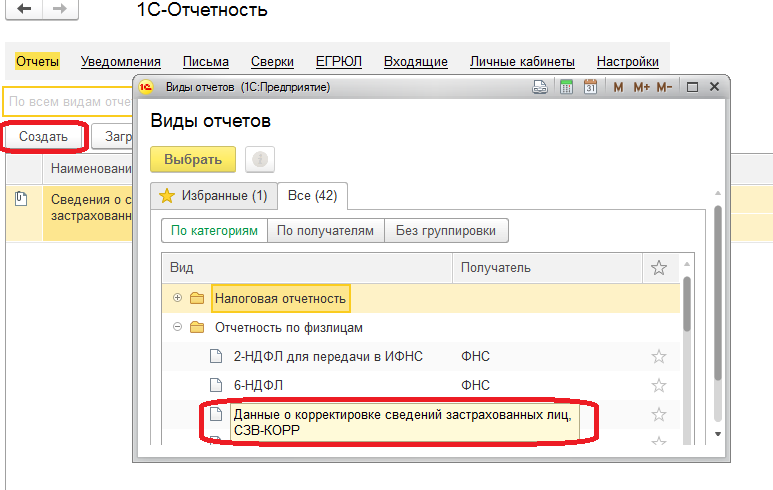This screenshot has width=773, height=490.
Task: Click the document icon of 2-НДФЛ row
Action: (x=216, y=356)
